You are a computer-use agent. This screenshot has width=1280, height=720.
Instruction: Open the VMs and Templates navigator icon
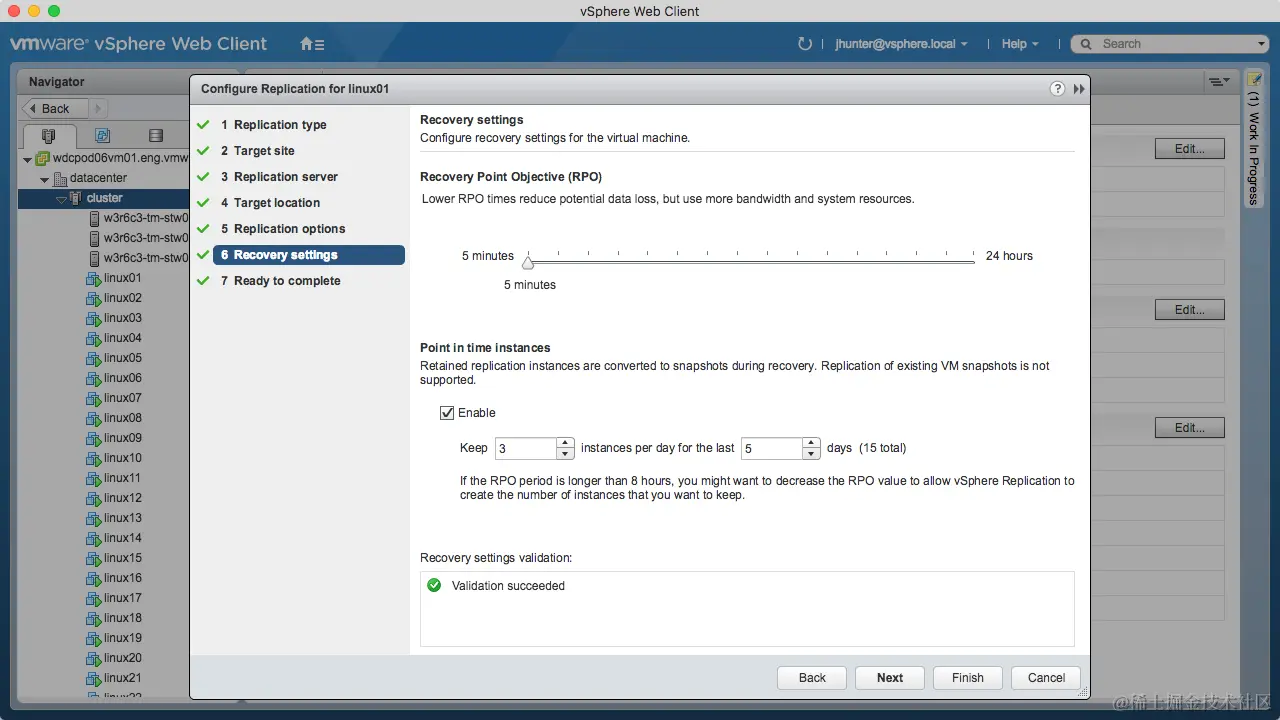[x=102, y=134]
